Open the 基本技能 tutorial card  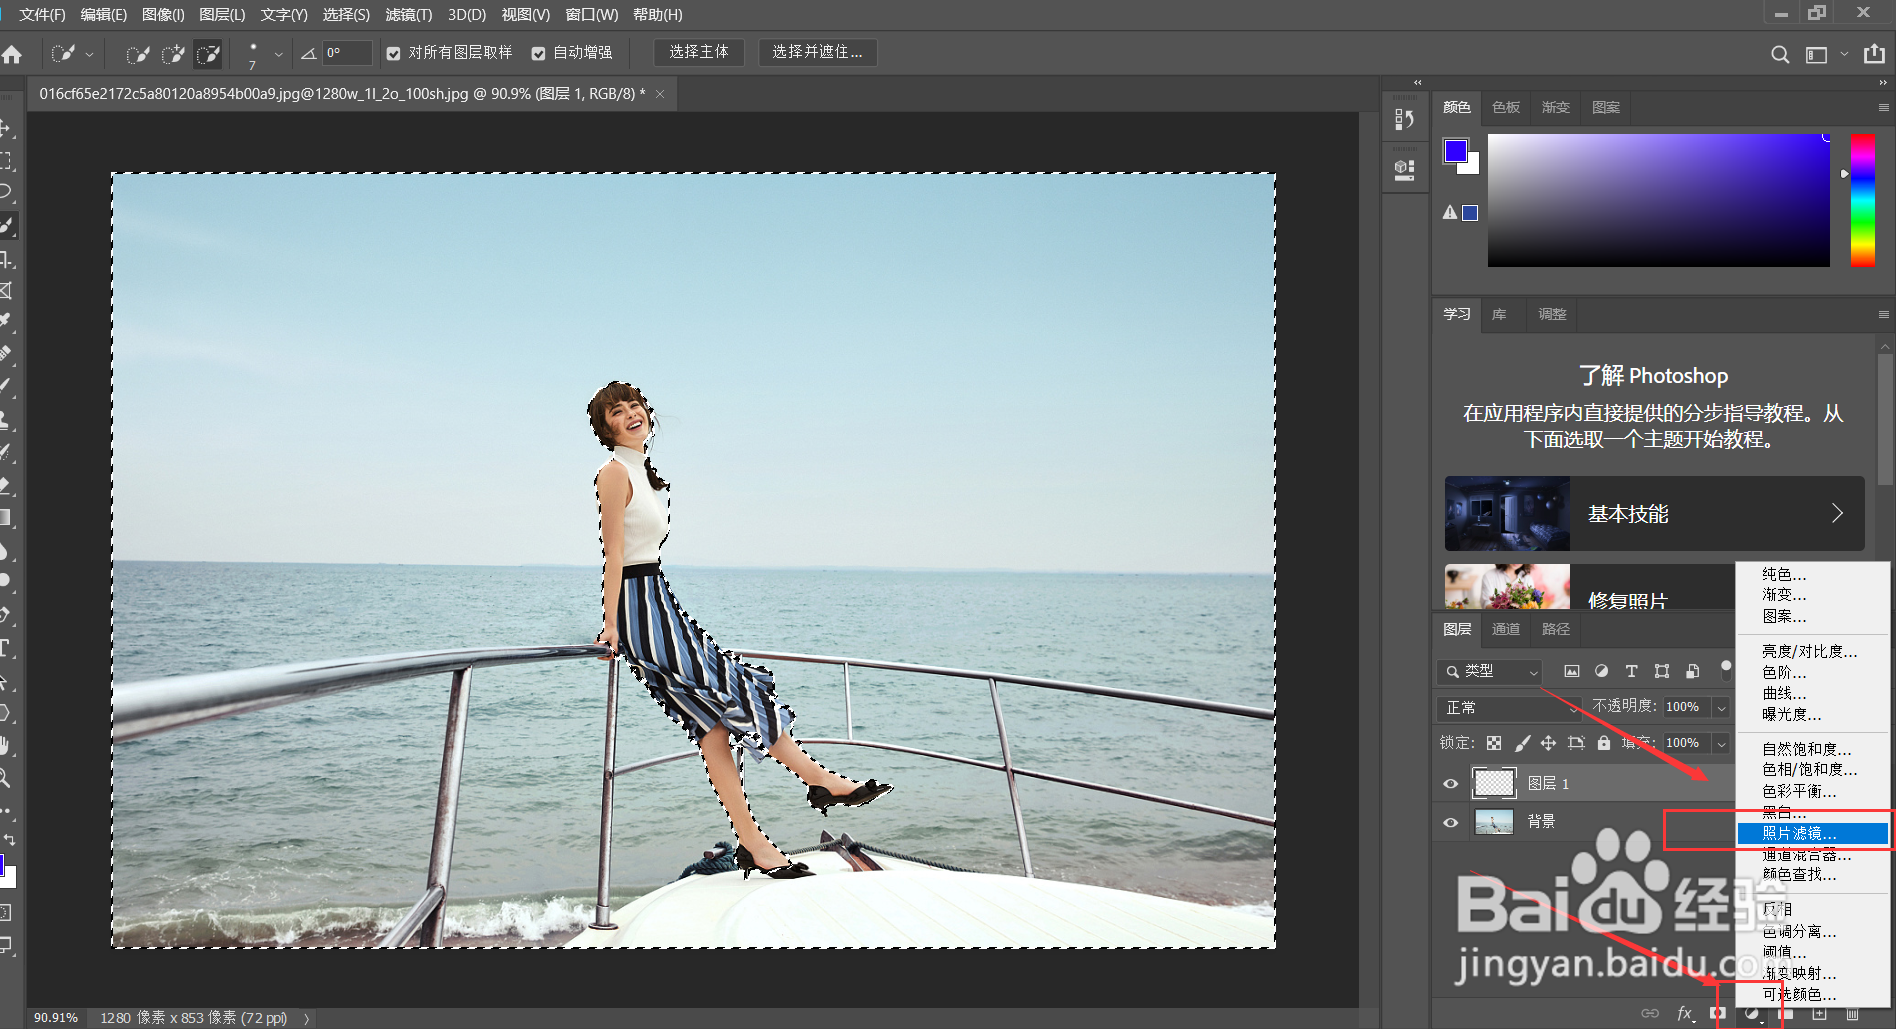1654,514
